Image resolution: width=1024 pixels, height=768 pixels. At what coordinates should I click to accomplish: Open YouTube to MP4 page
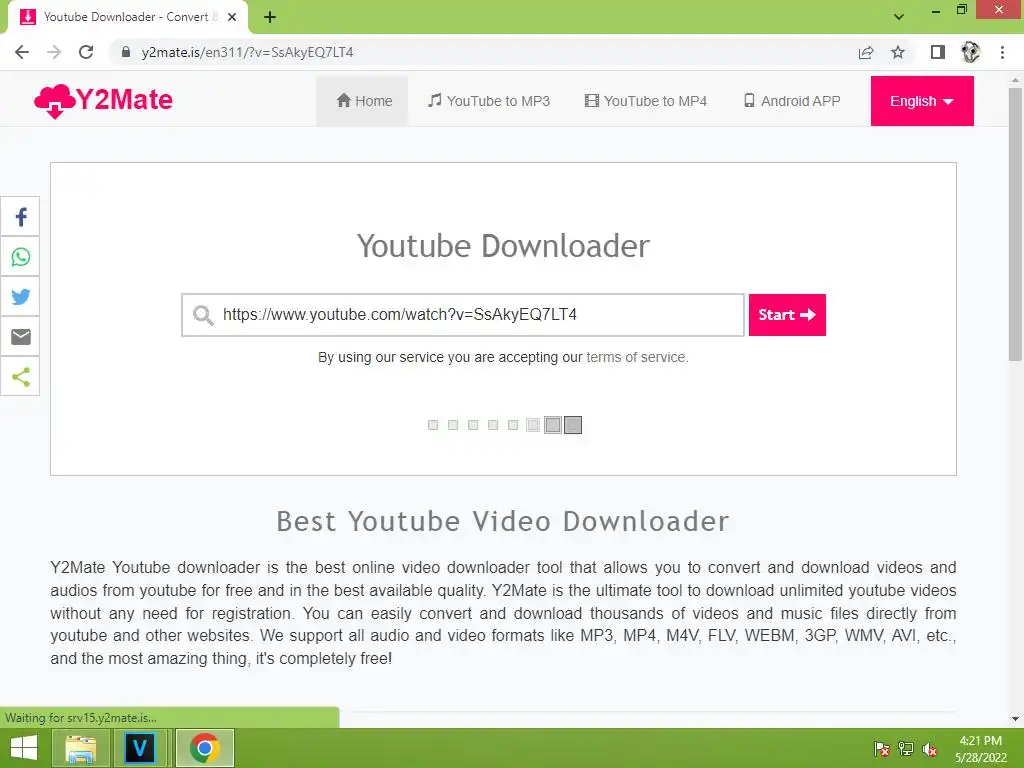[646, 101]
